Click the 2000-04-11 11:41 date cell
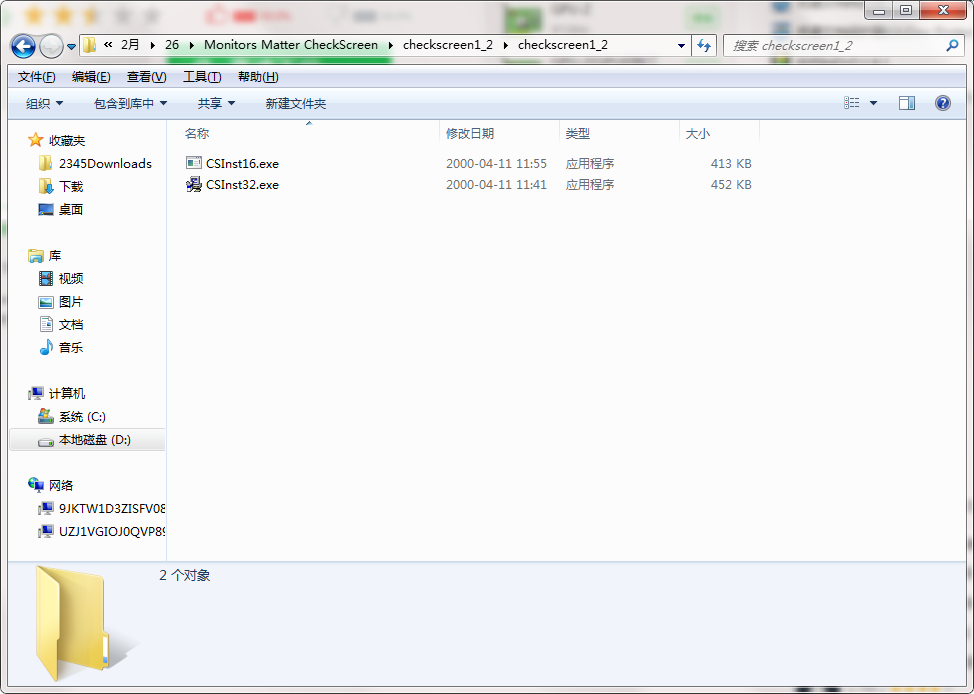The width and height of the screenshot is (974, 694). (x=496, y=185)
